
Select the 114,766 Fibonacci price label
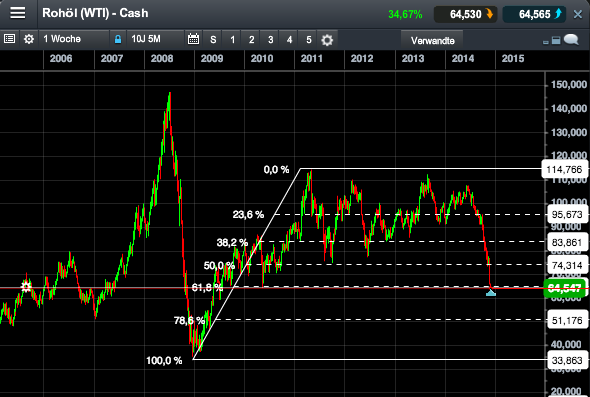pyautogui.click(x=564, y=169)
